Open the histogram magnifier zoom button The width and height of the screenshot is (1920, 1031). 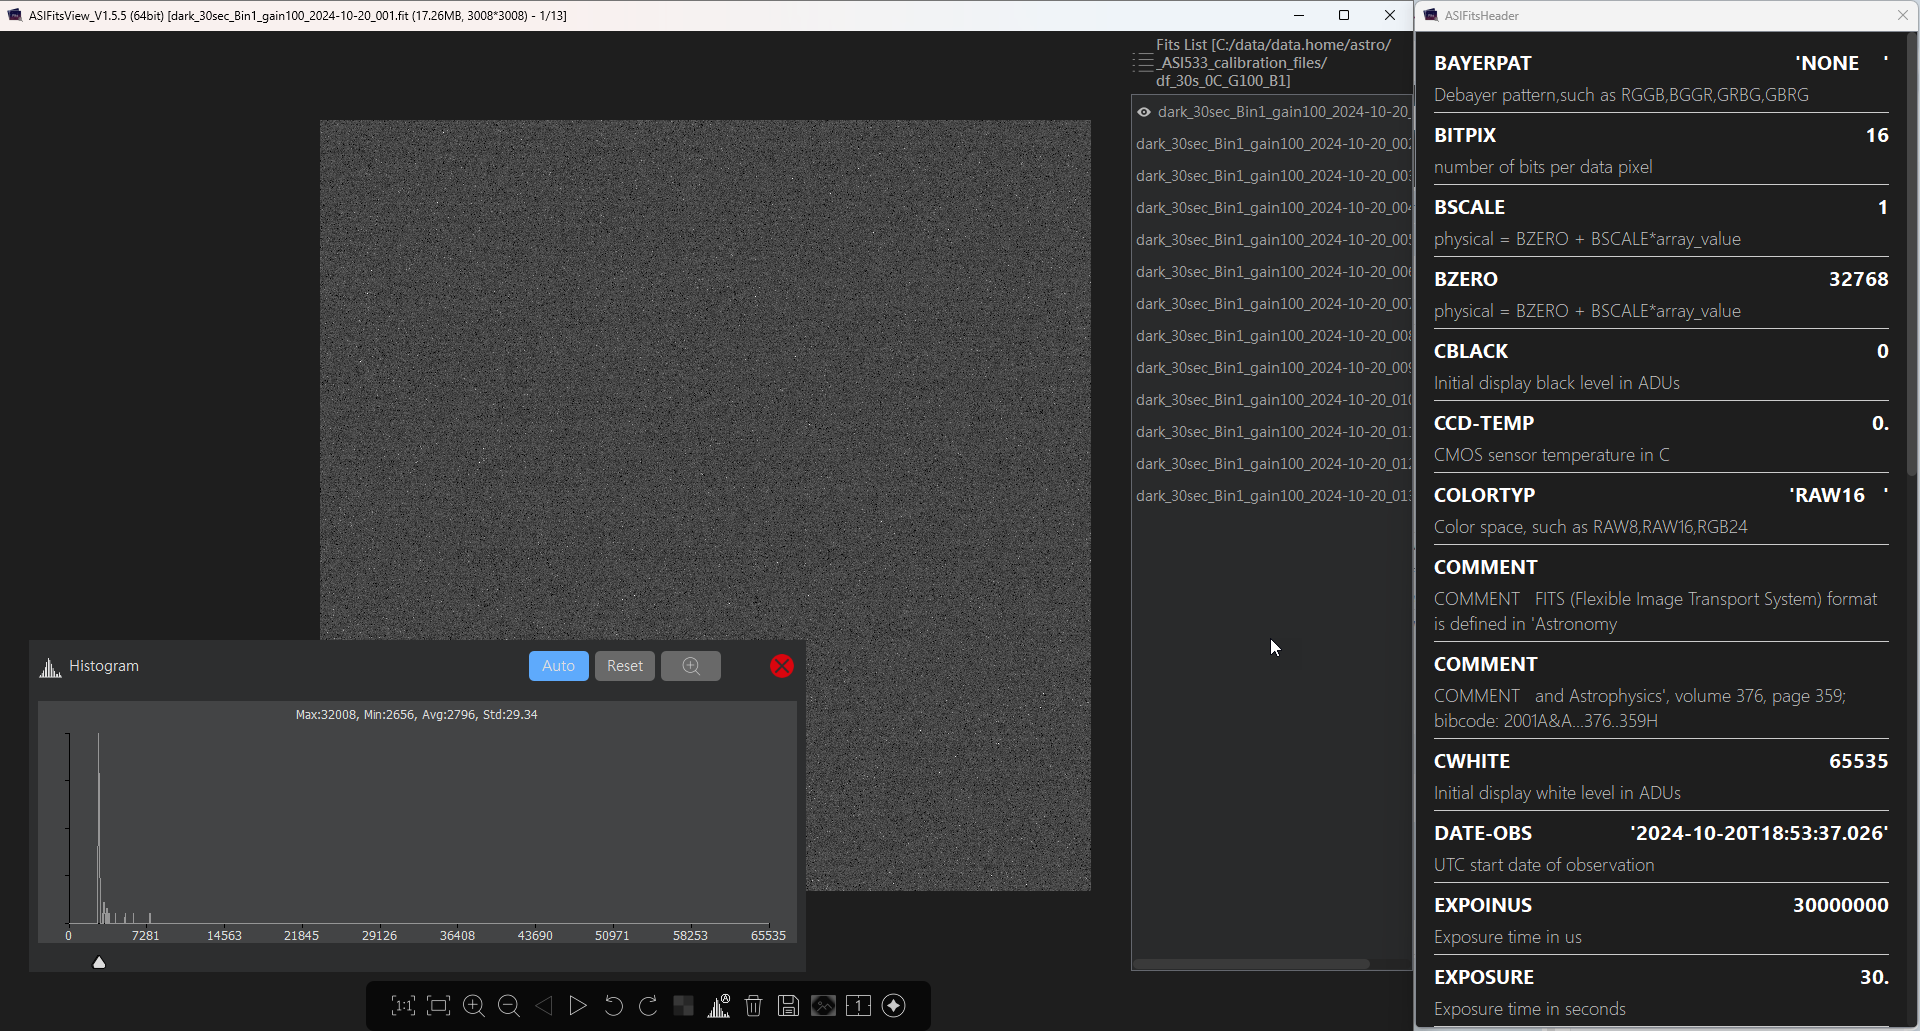pos(690,666)
